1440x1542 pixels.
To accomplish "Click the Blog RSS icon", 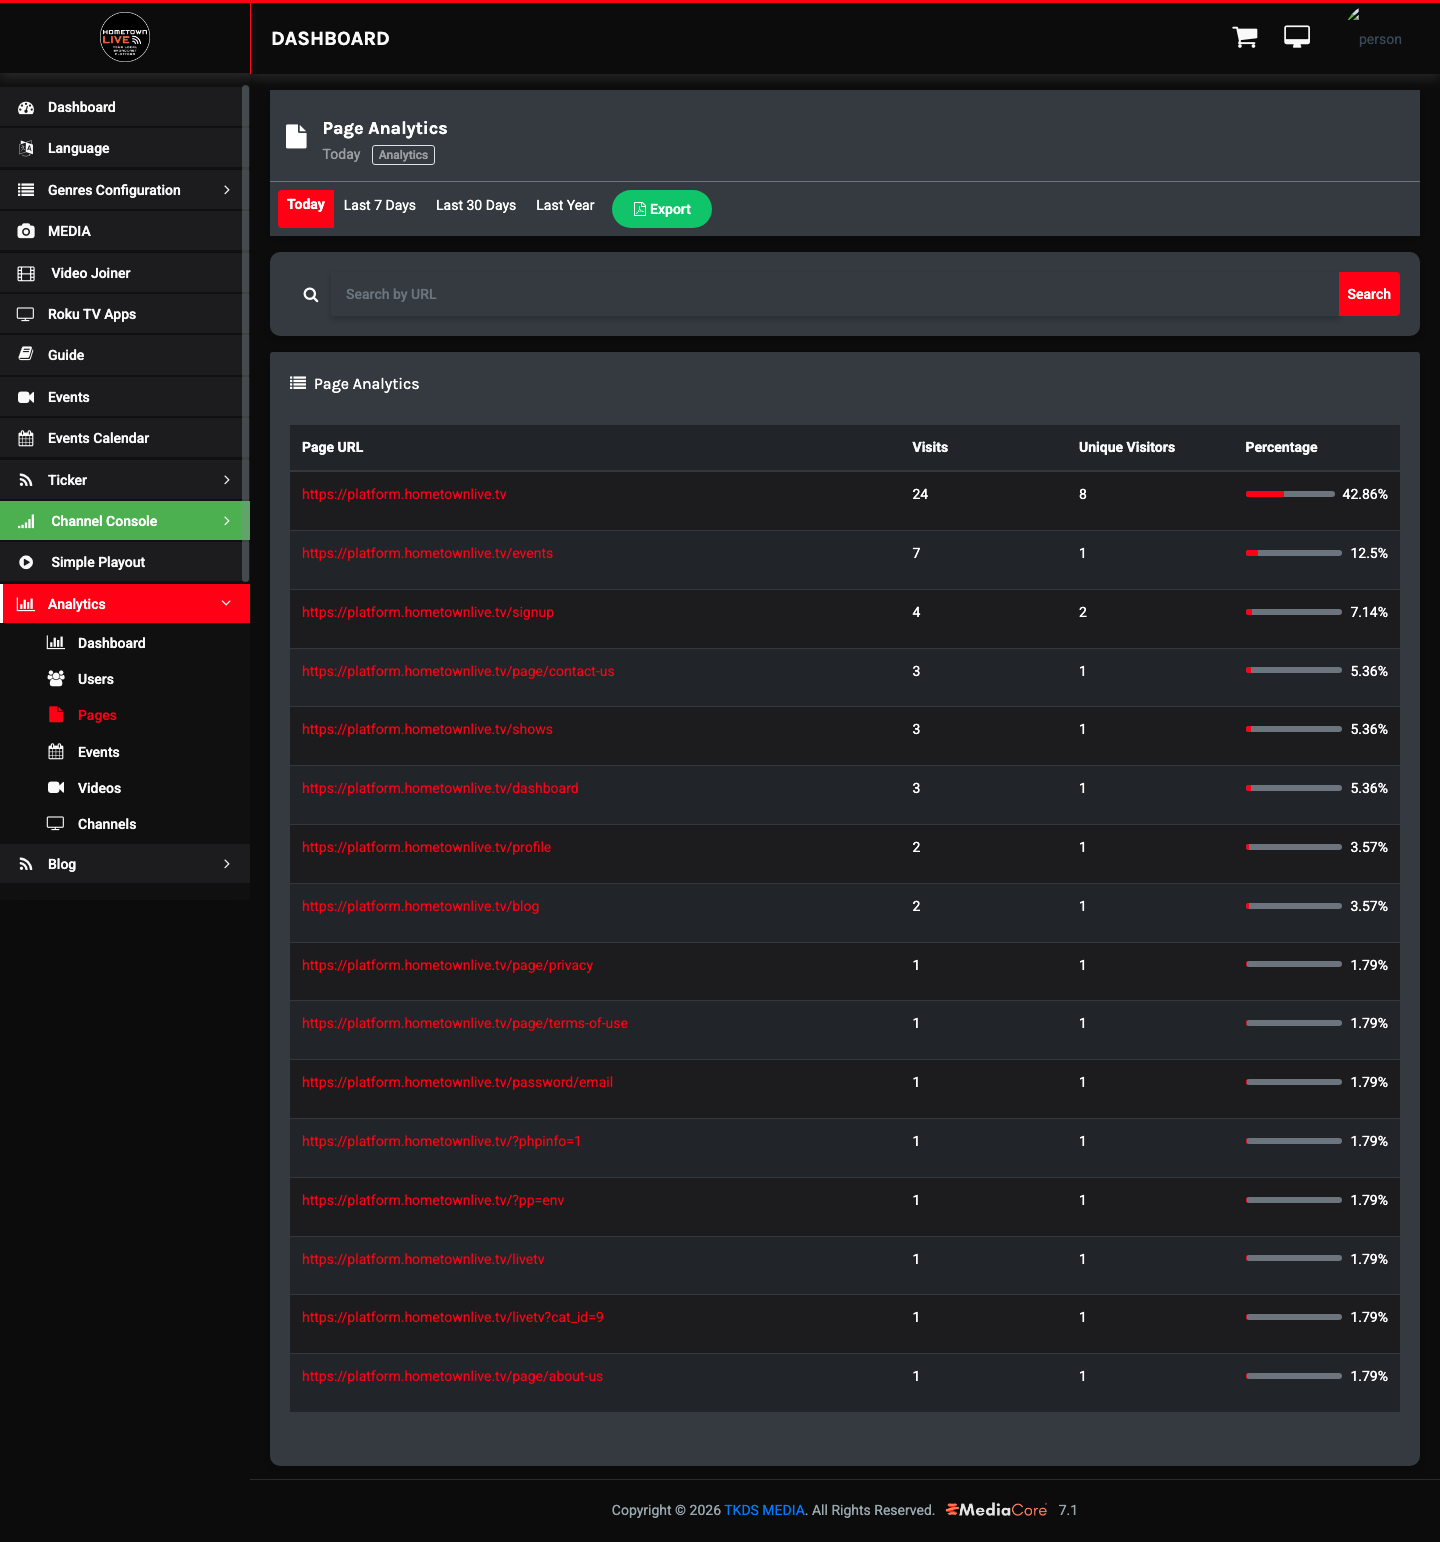I will click(x=26, y=864).
